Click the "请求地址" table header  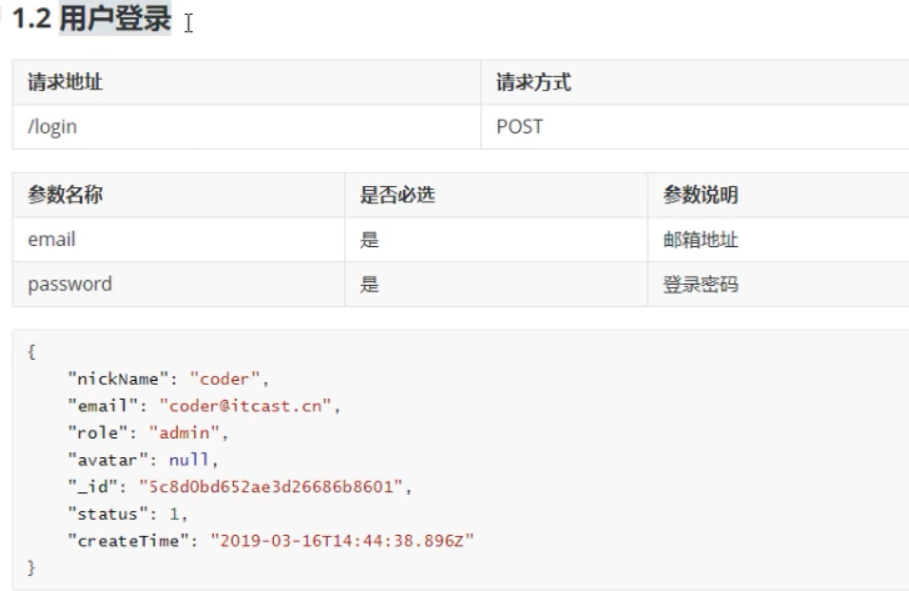tap(65, 83)
